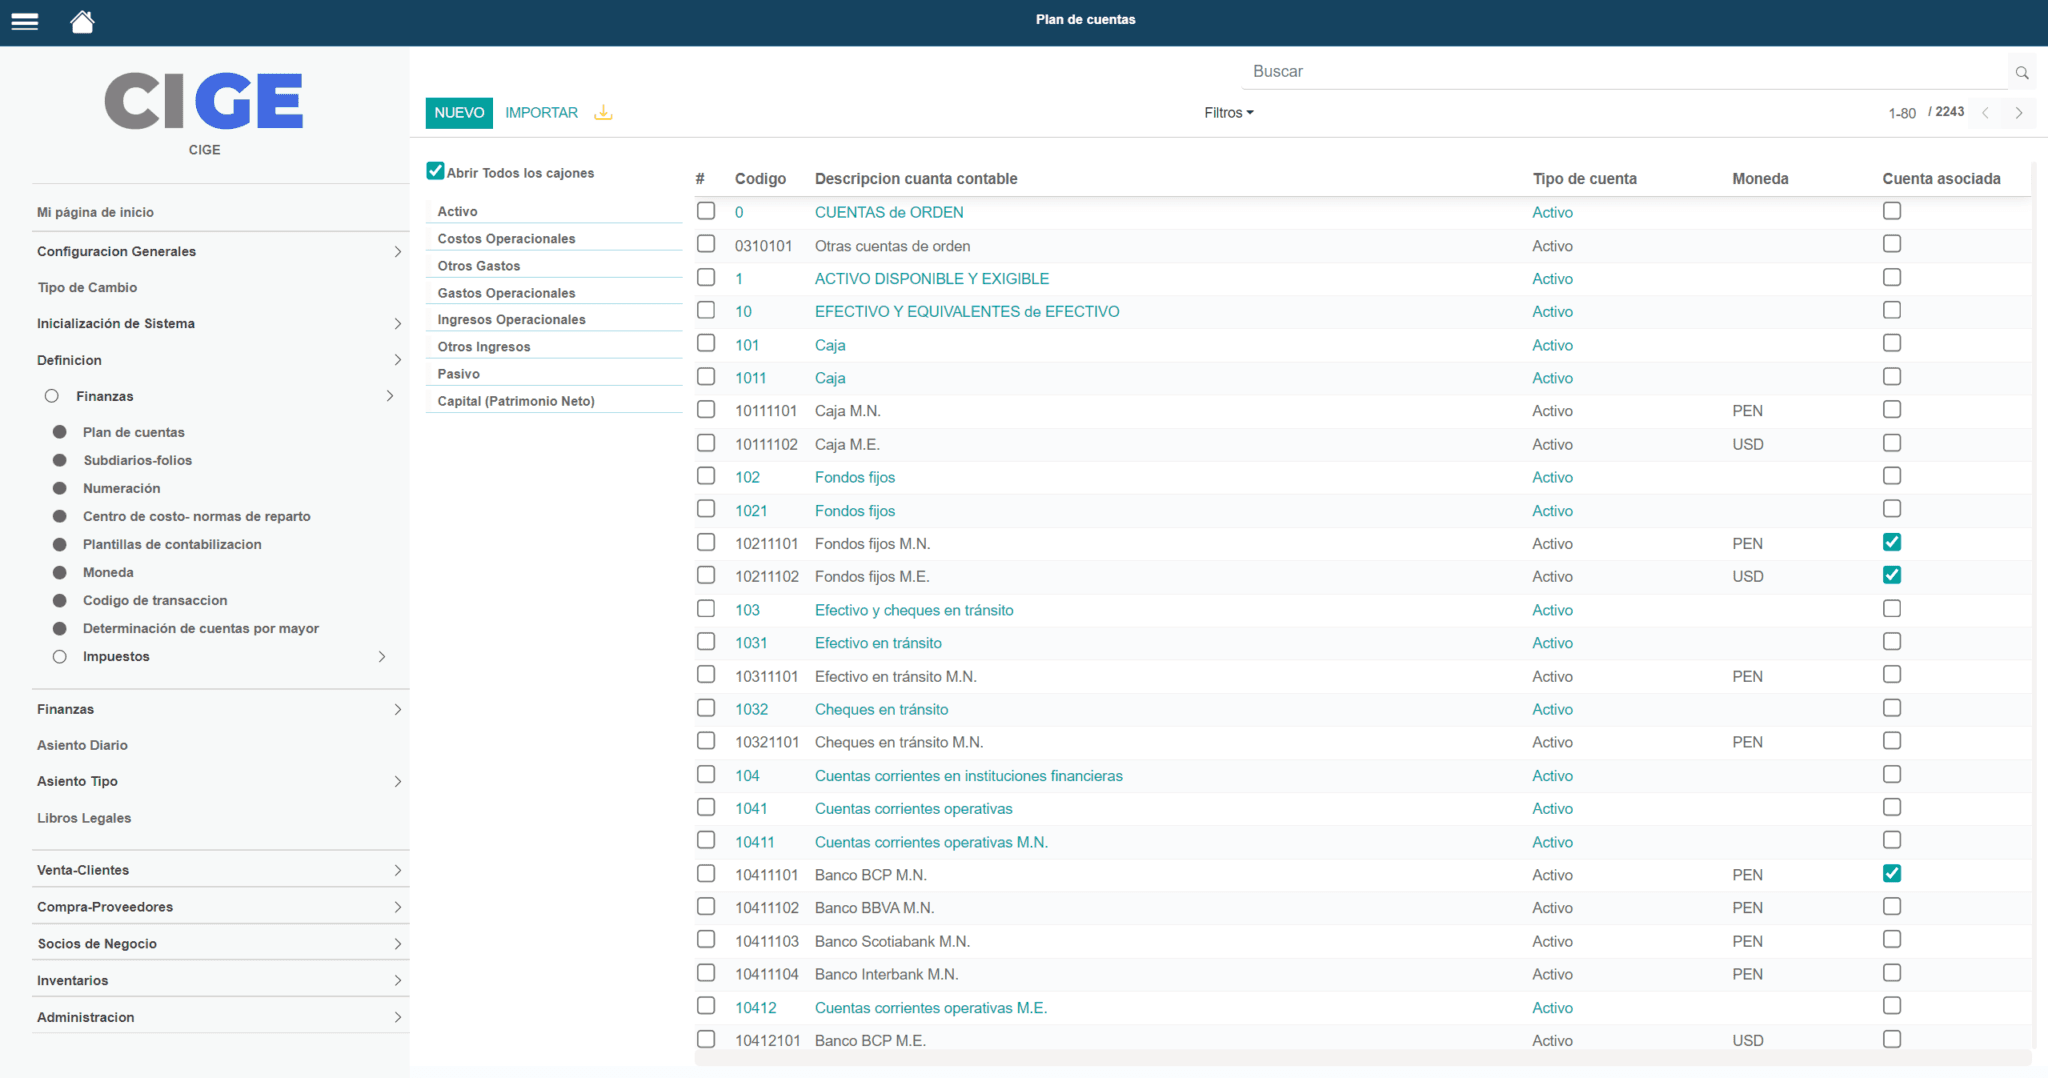Uncheck Abrir Todos los cajones checkbox
2048x1078 pixels.
435,171
